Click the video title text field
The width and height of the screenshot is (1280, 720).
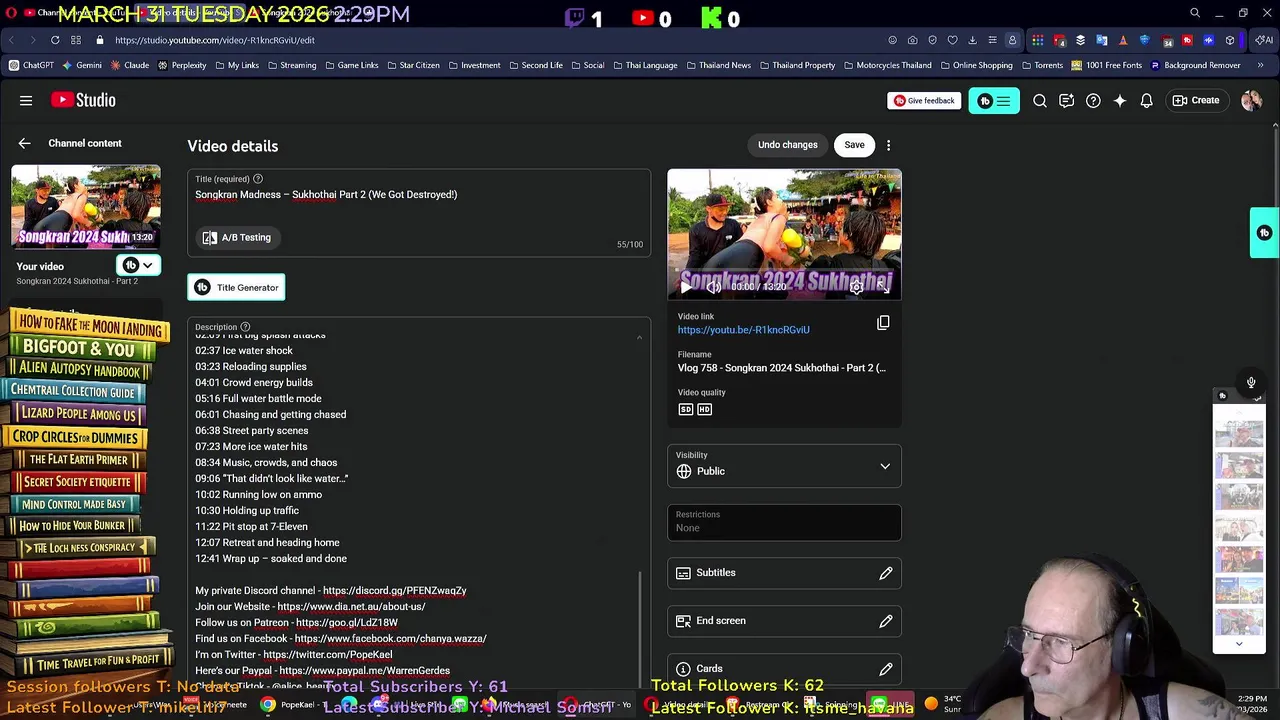[419, 195]
